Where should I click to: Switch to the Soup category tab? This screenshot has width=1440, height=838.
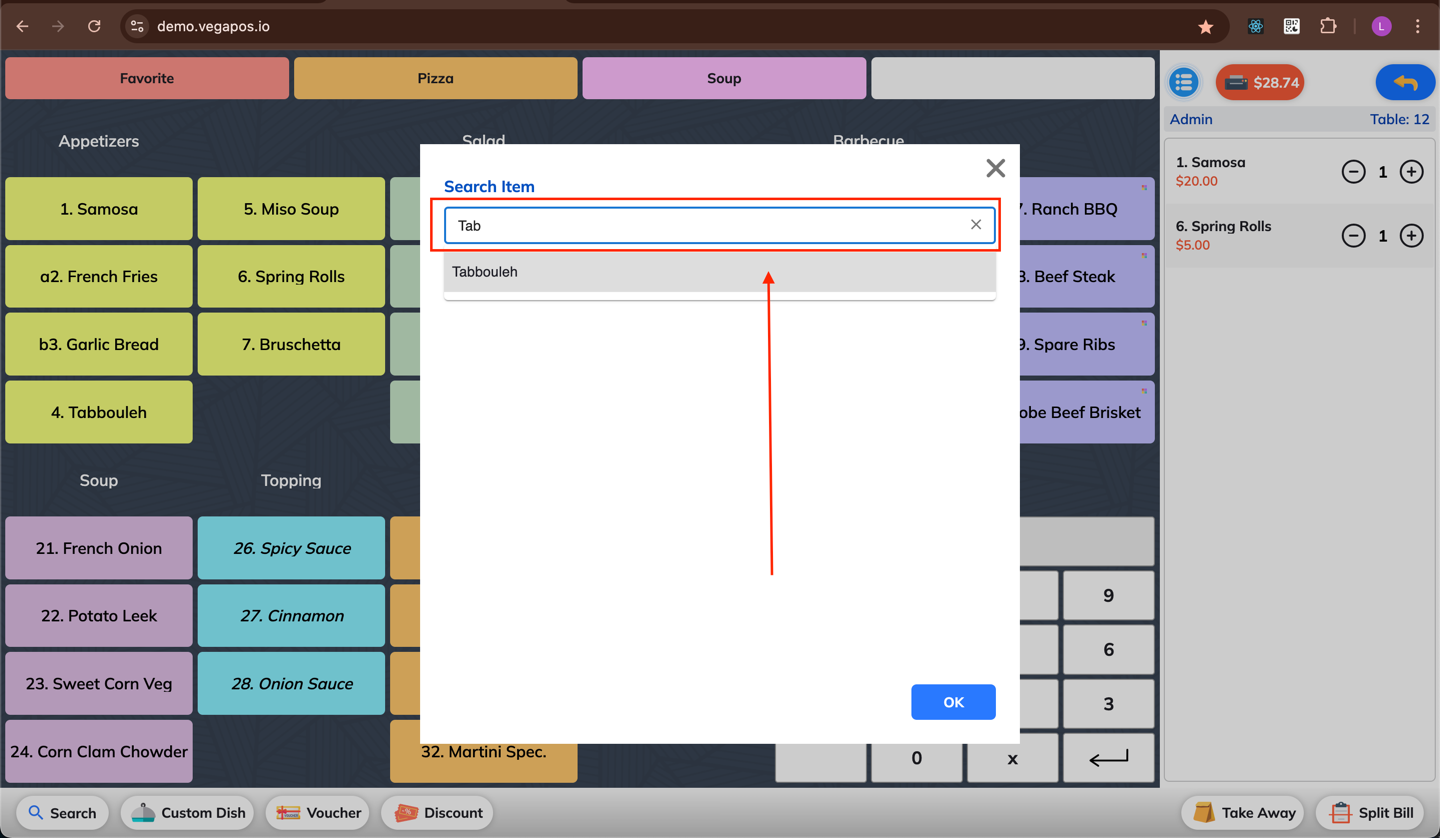click(724, 78)
